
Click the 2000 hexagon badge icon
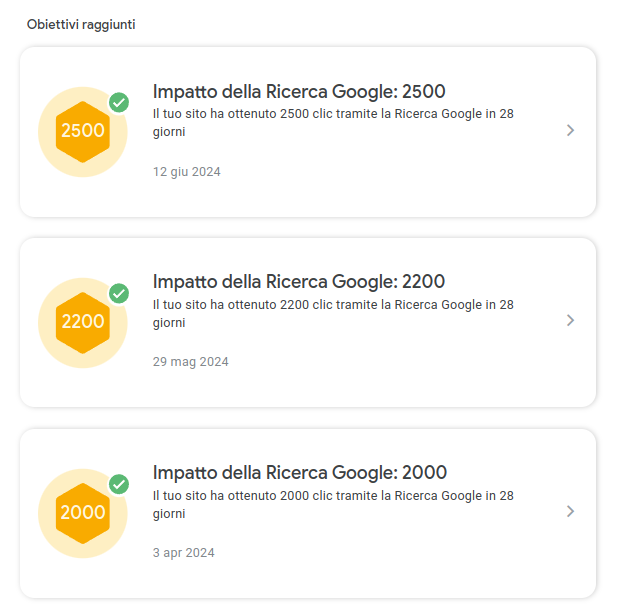pos(83,513)
